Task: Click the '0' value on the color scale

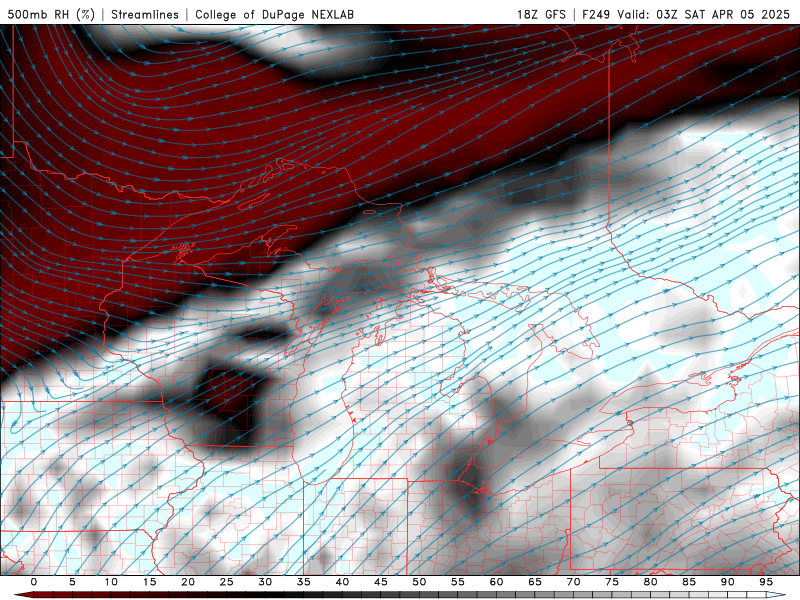Action: tap(34, 582)
